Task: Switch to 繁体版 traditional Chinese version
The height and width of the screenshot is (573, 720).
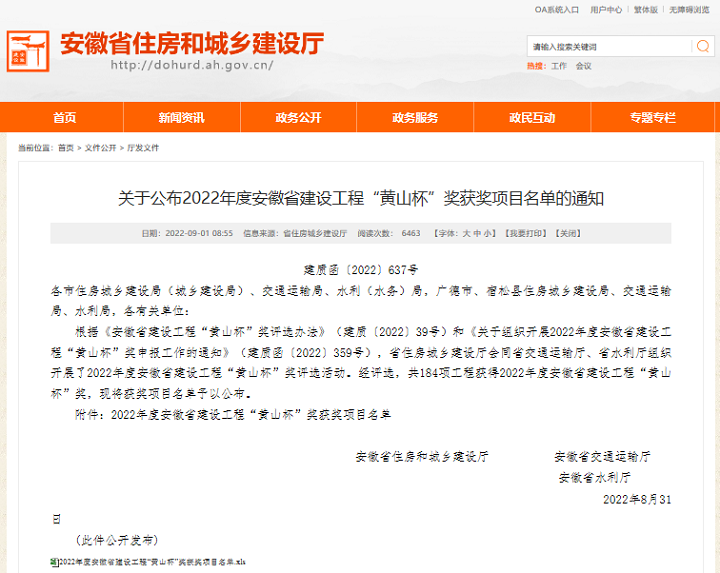Action: [645, 10]
